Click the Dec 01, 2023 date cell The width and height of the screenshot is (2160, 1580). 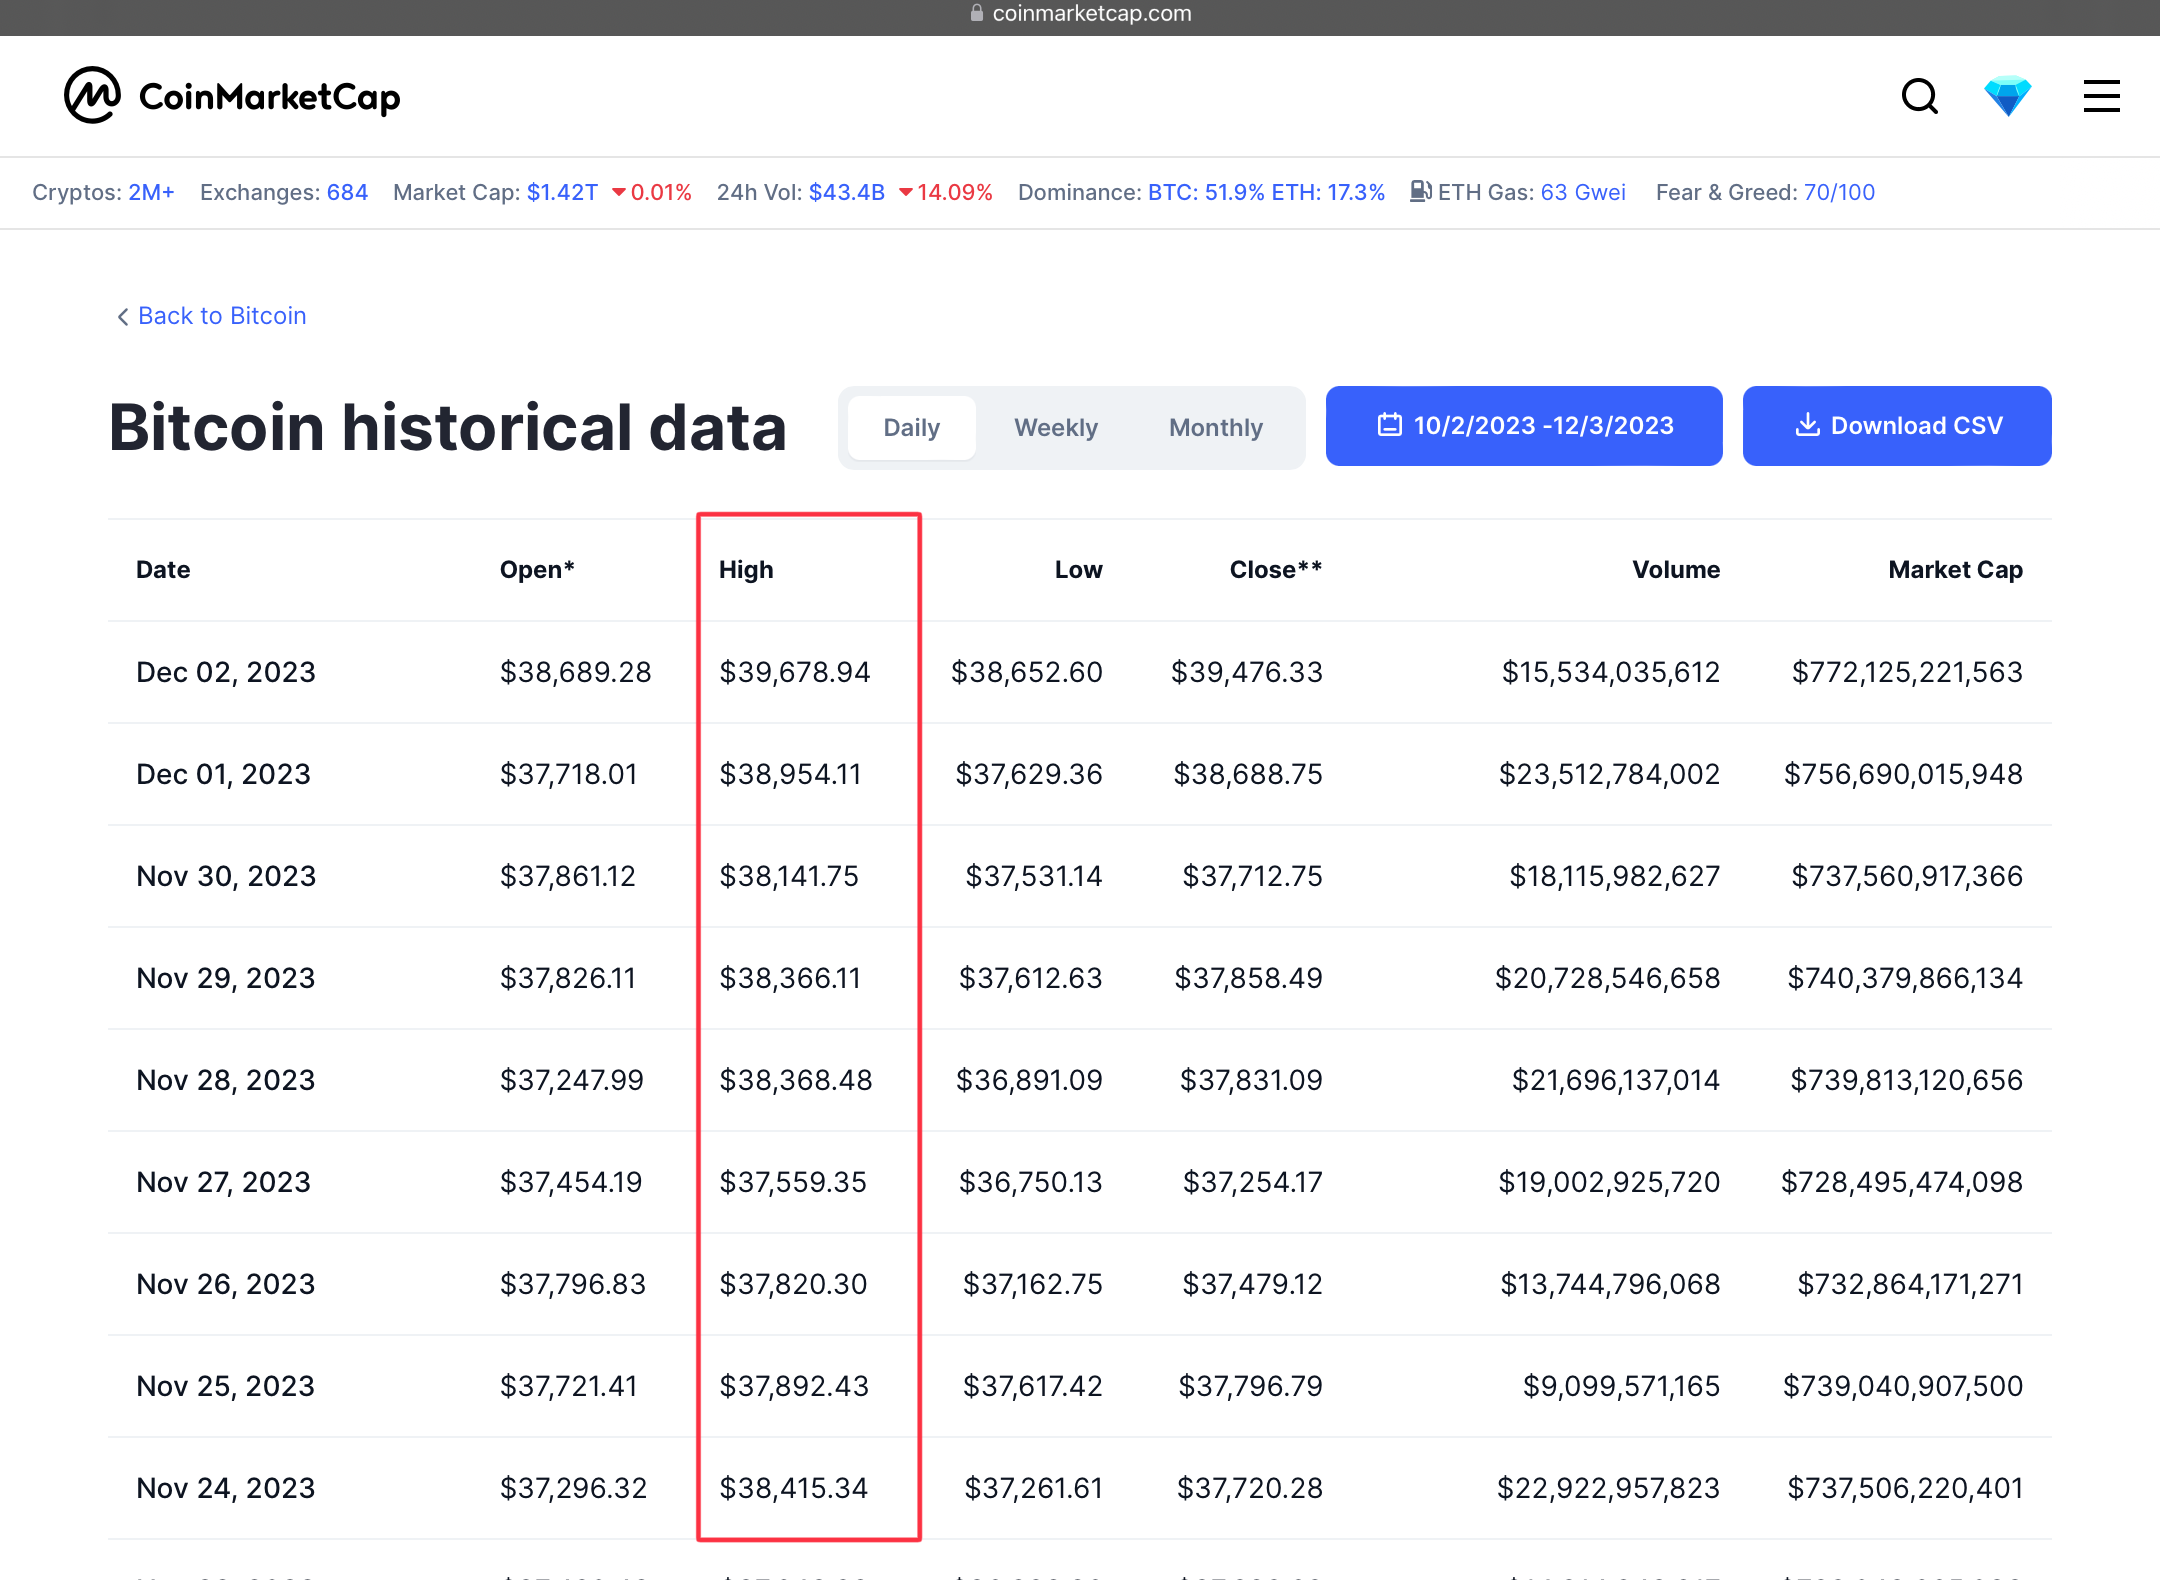(x=224, y=774)
